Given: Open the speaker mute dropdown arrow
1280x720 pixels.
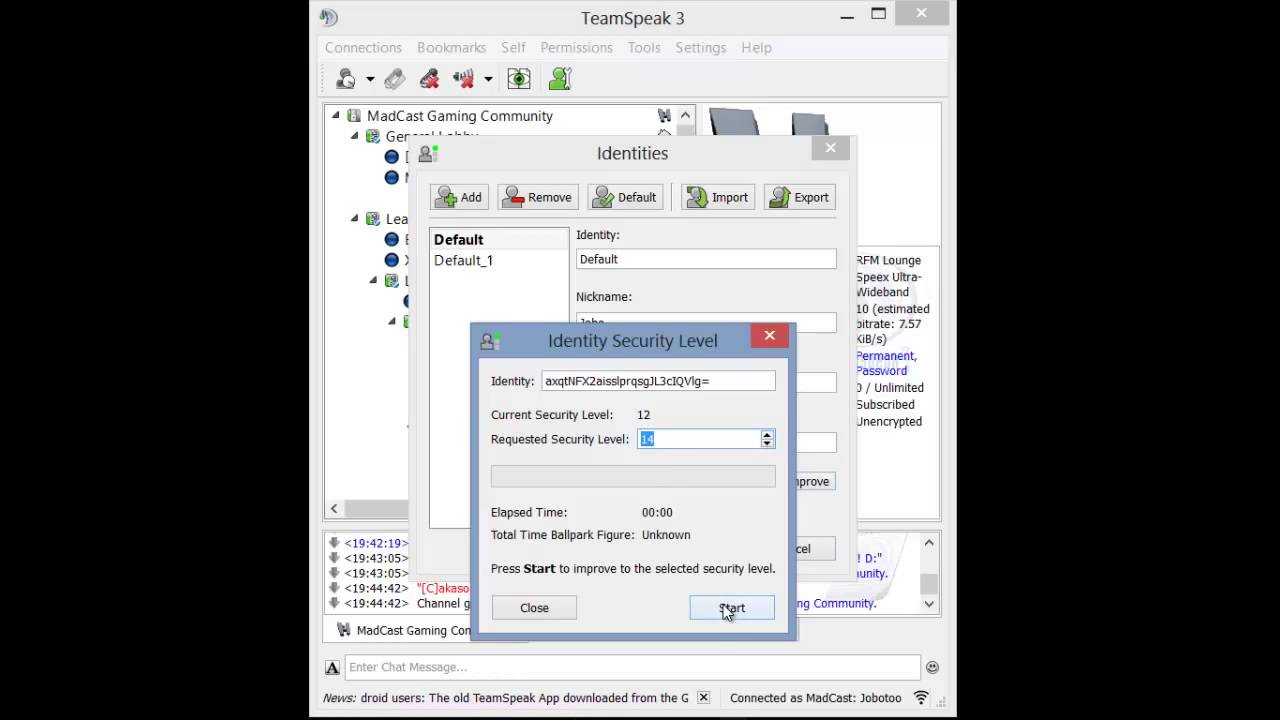Looking at the screenshot, I should tap(488, 79).
